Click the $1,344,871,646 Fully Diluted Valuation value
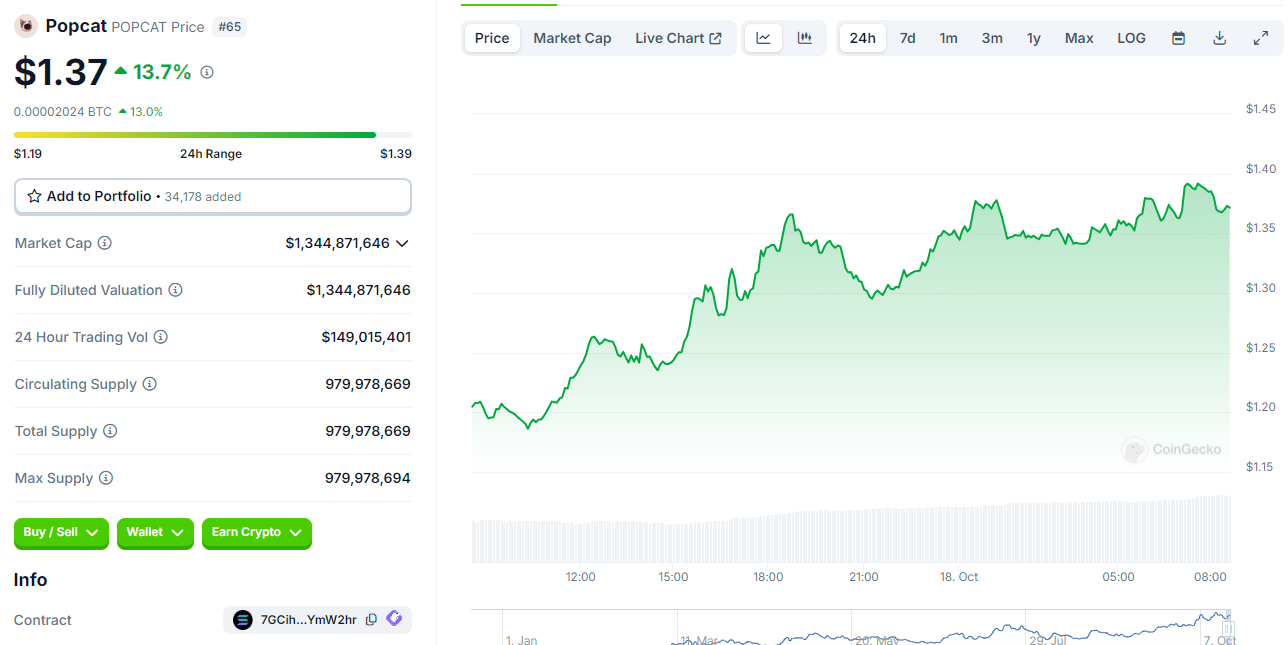The width and height of the screenshot is (1288, 645). tap(359, 290)
